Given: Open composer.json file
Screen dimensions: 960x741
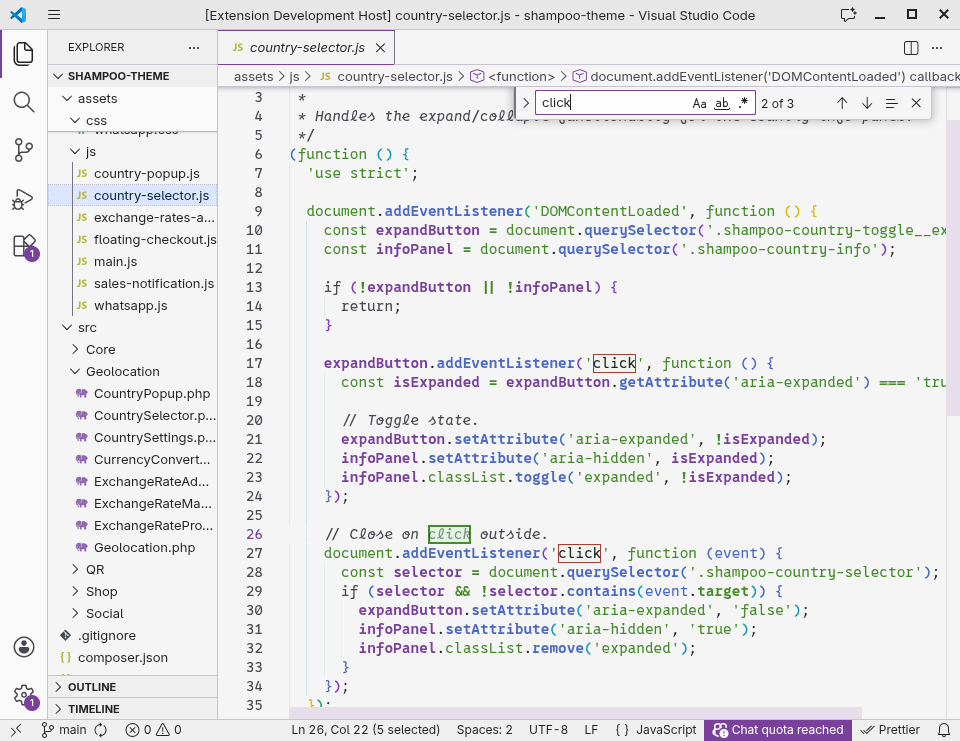Looking at the screenshot, I should (132, 658).
